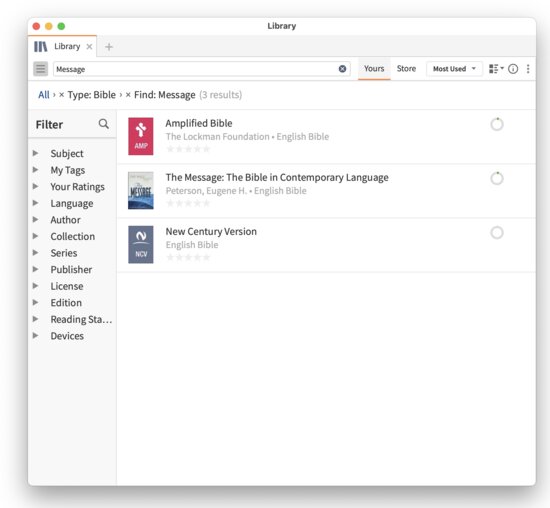The width and height of the screenshot is (550, 508).
Task: Click the Type: Bible breadcrumb
Action: click(x=92, y=95)
